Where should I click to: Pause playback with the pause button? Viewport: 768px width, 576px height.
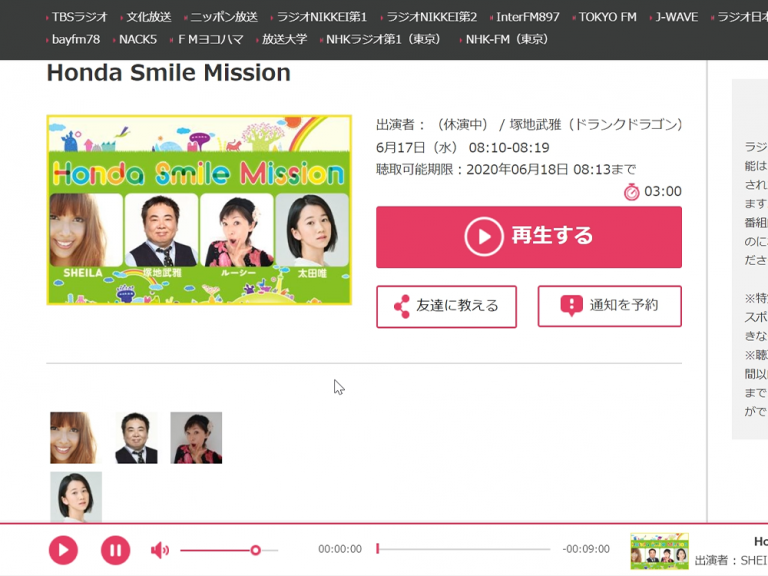pyautogui.click(x=115, y=549)
